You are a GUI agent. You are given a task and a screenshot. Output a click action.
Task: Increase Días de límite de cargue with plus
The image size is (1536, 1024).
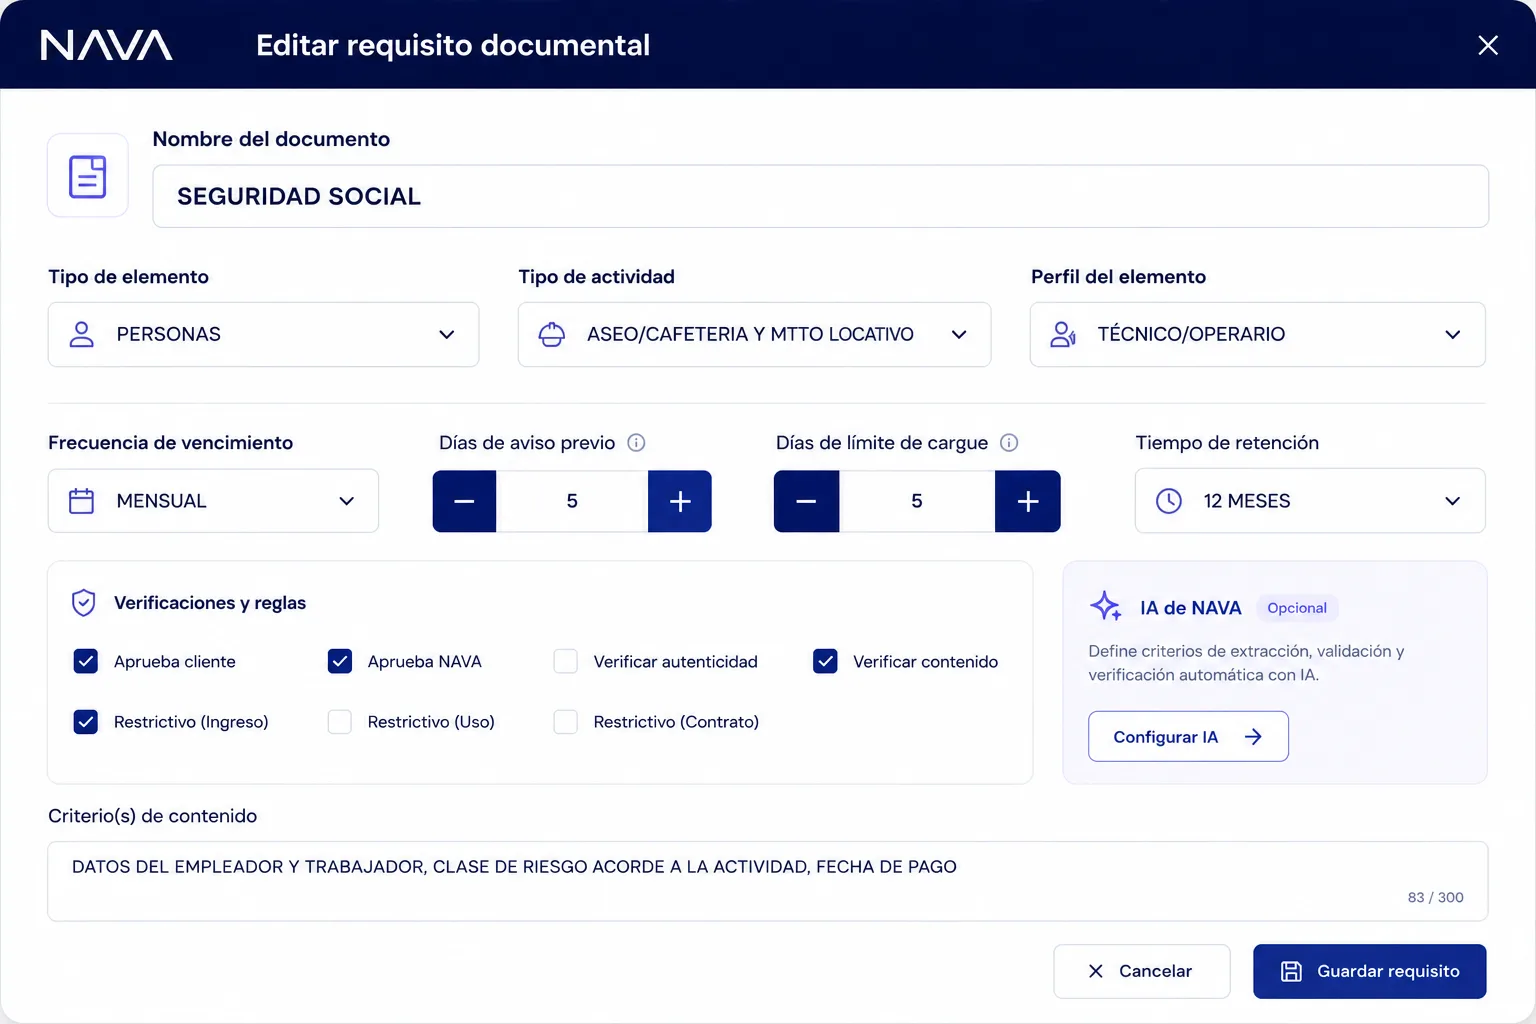coord(1028,501)
